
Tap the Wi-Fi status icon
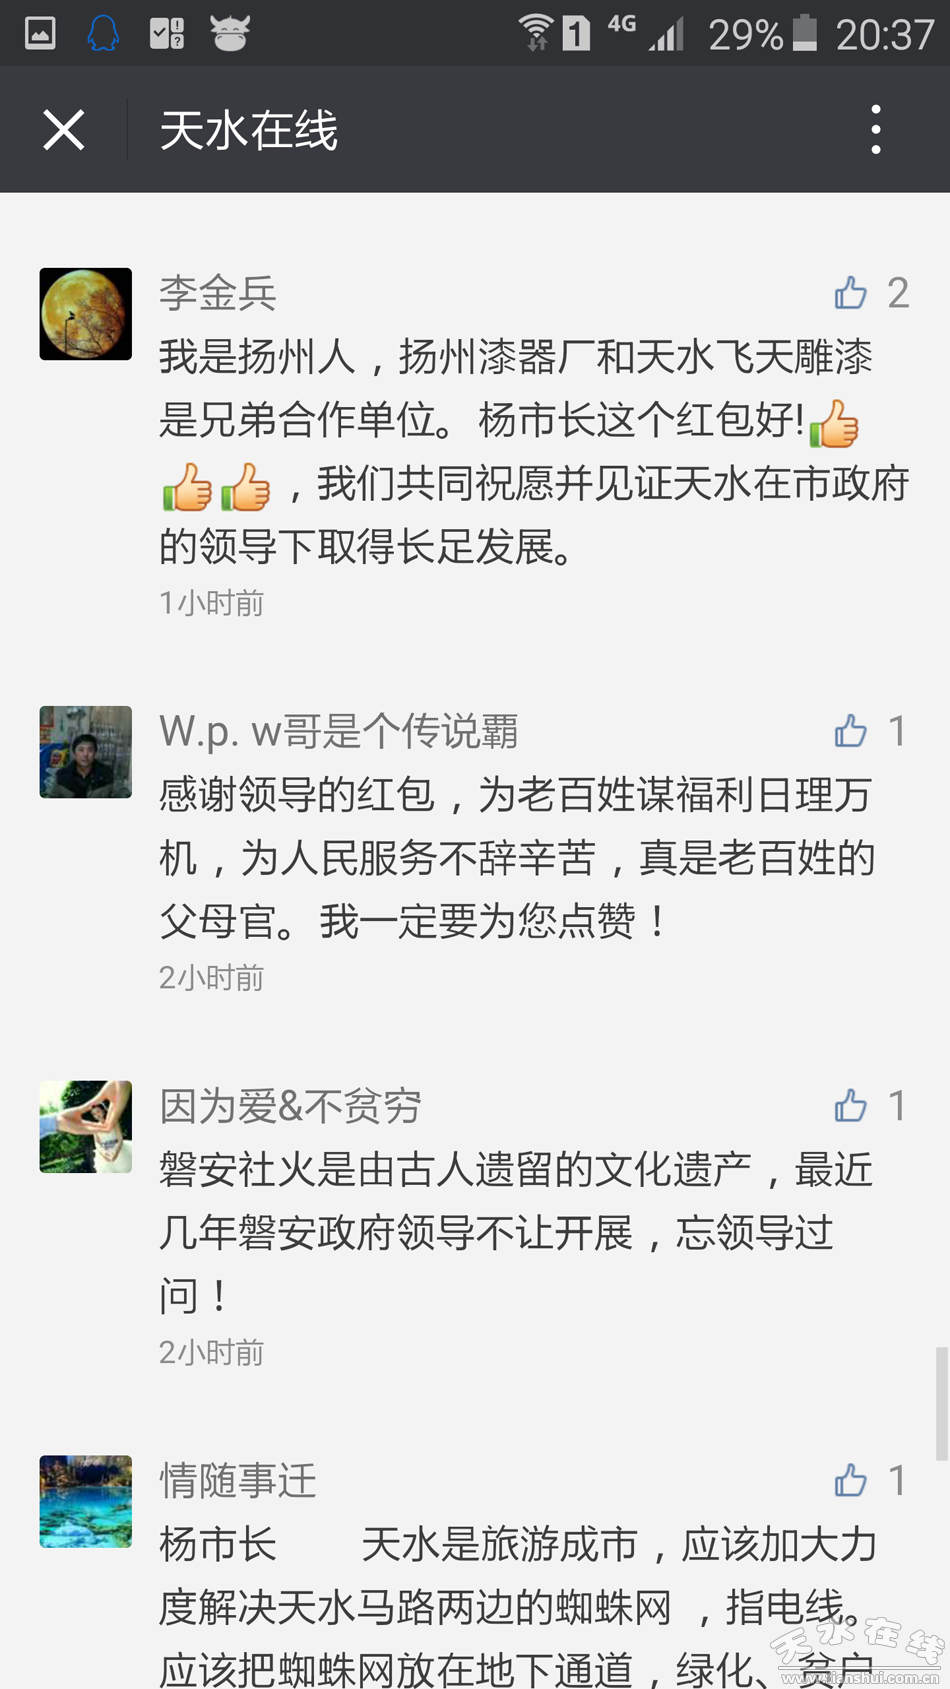(536, 33)
